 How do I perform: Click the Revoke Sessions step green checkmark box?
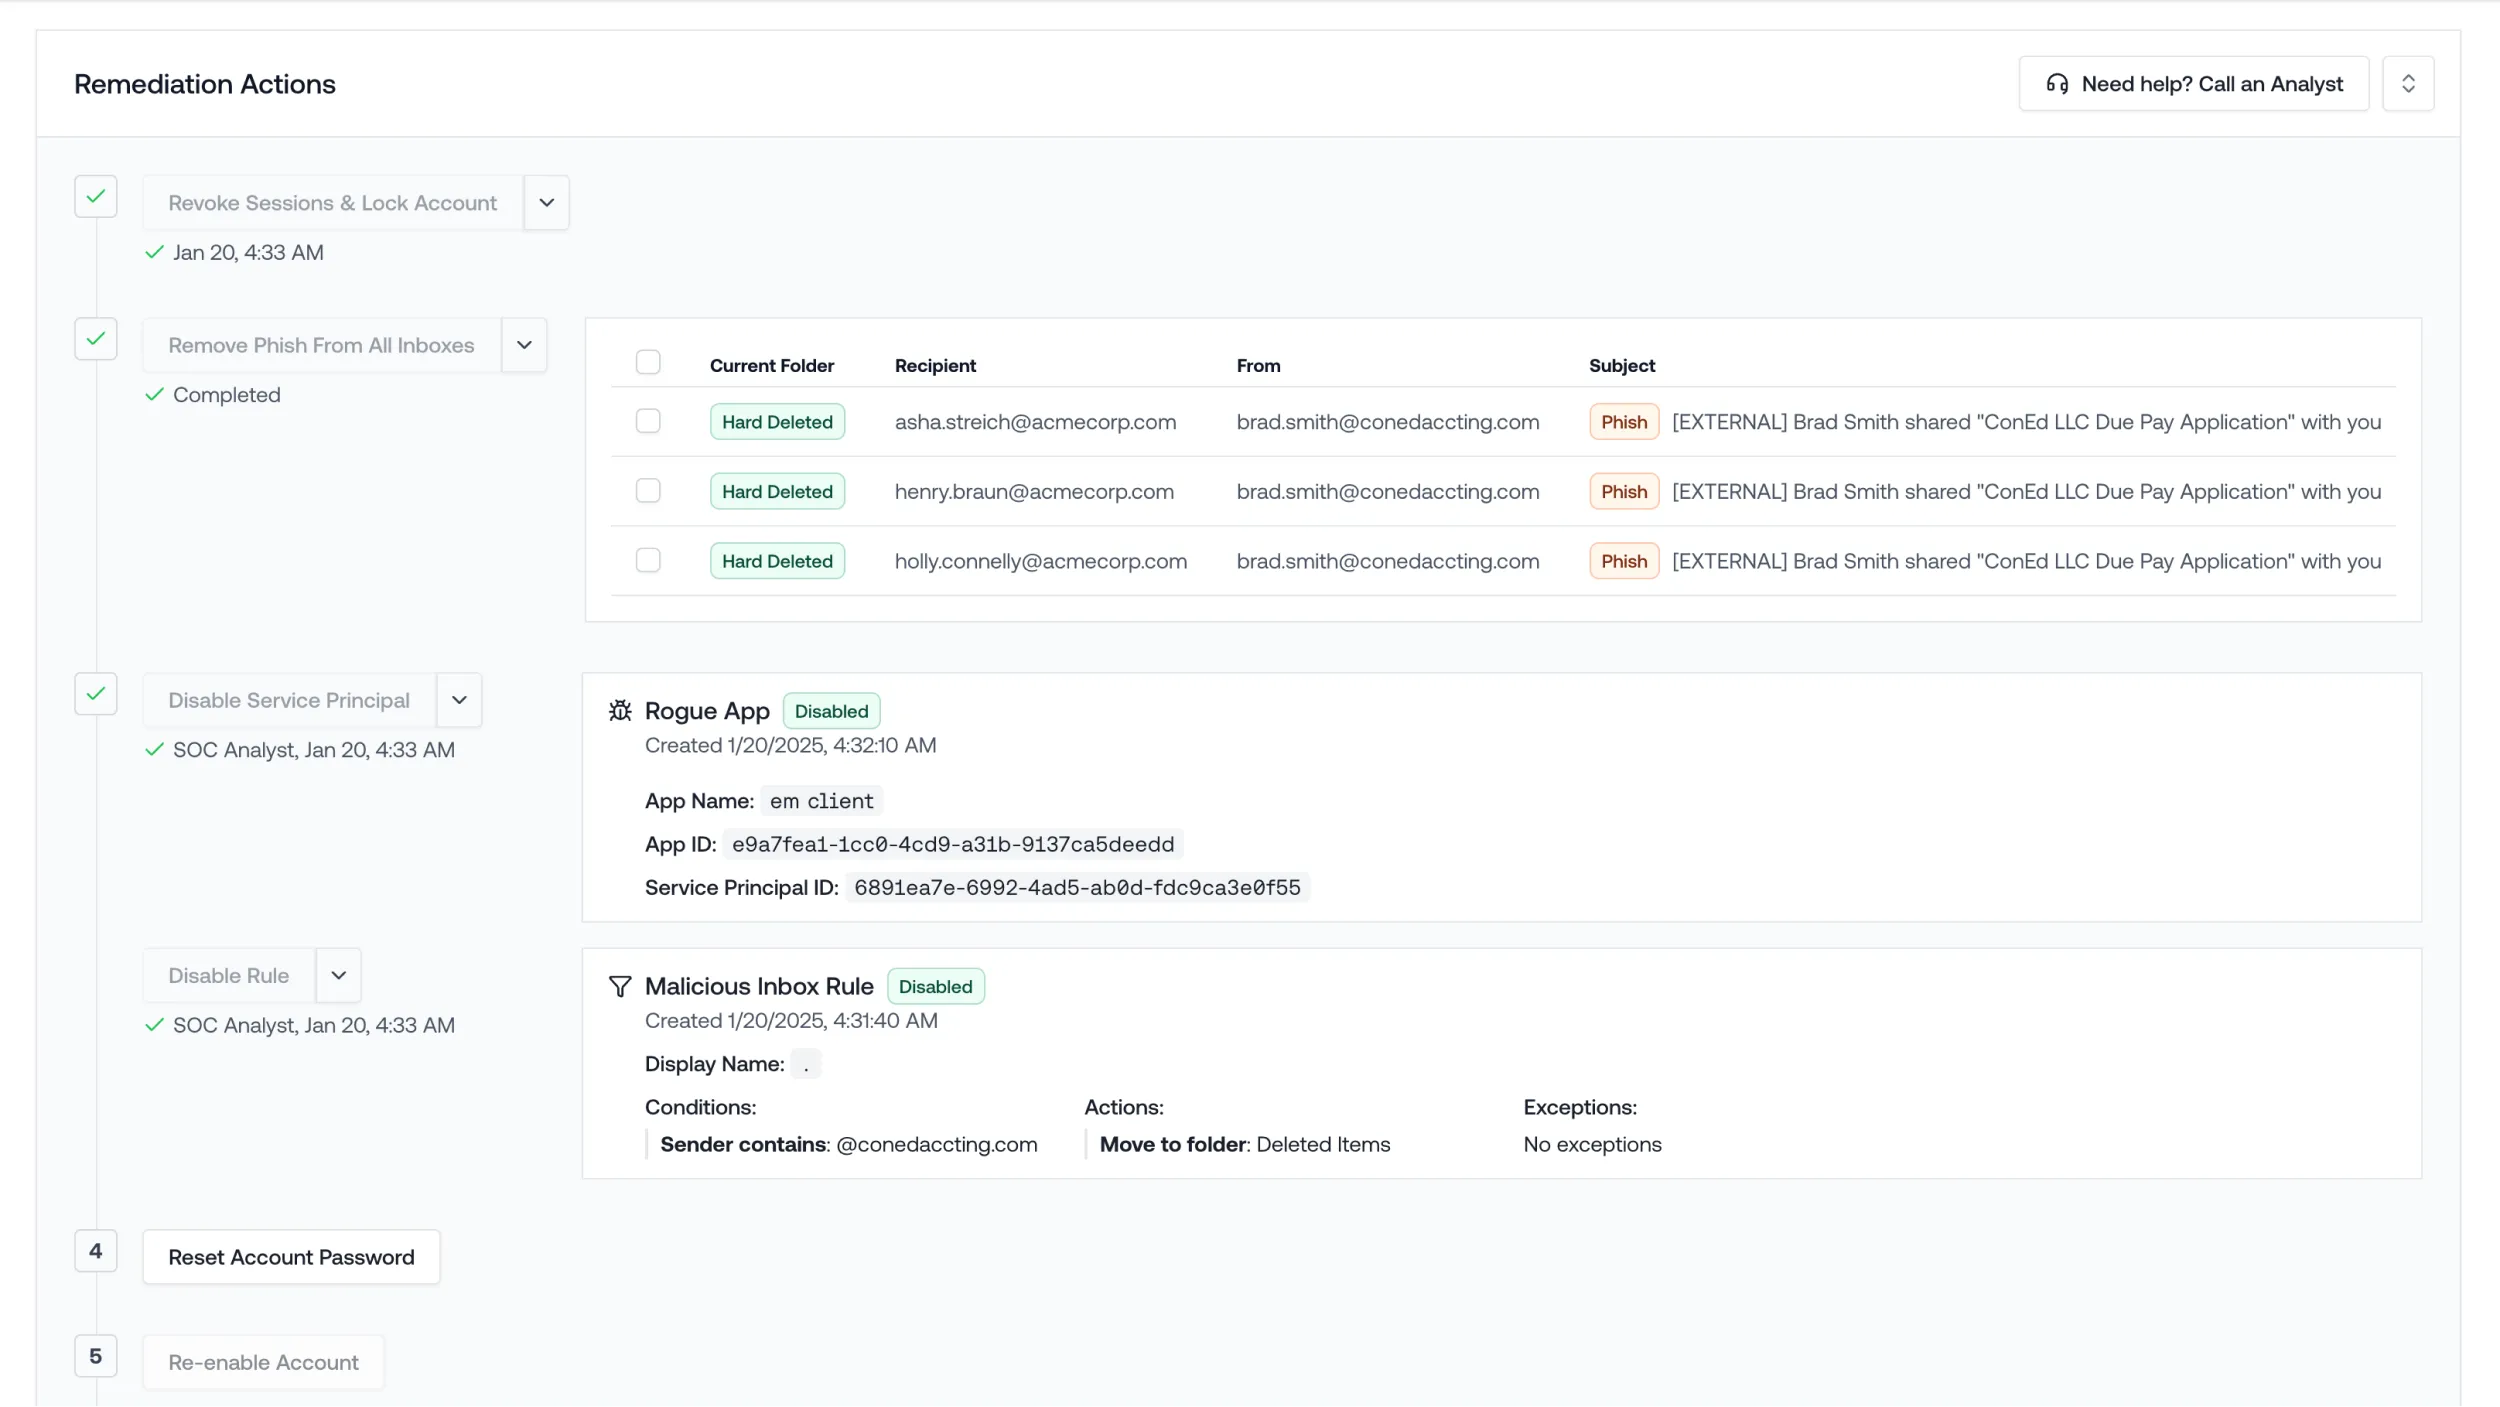pos(96,197)
